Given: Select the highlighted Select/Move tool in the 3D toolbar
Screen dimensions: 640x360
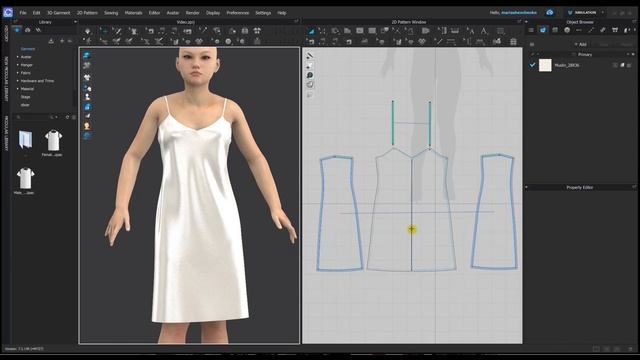Looking at the screenshot, I should click(x=104, y=31).
